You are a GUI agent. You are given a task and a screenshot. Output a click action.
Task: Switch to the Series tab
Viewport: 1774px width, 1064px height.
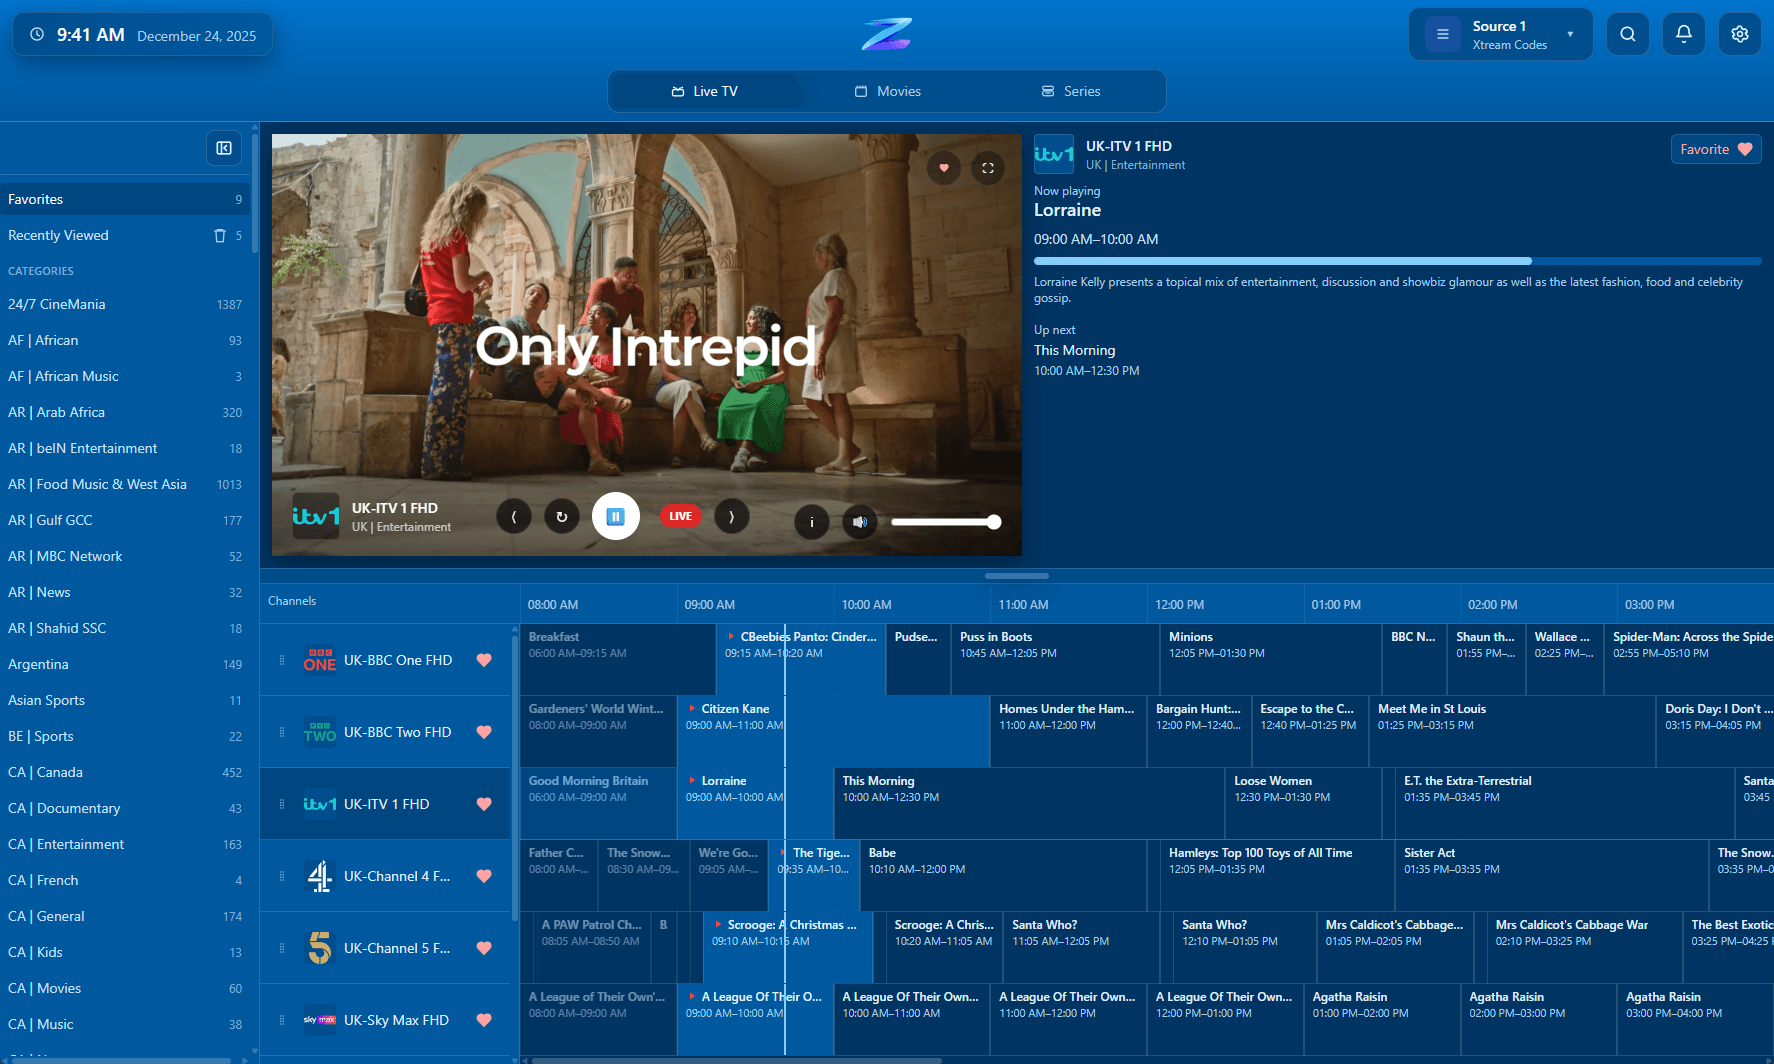click(x=1070, y=90)
